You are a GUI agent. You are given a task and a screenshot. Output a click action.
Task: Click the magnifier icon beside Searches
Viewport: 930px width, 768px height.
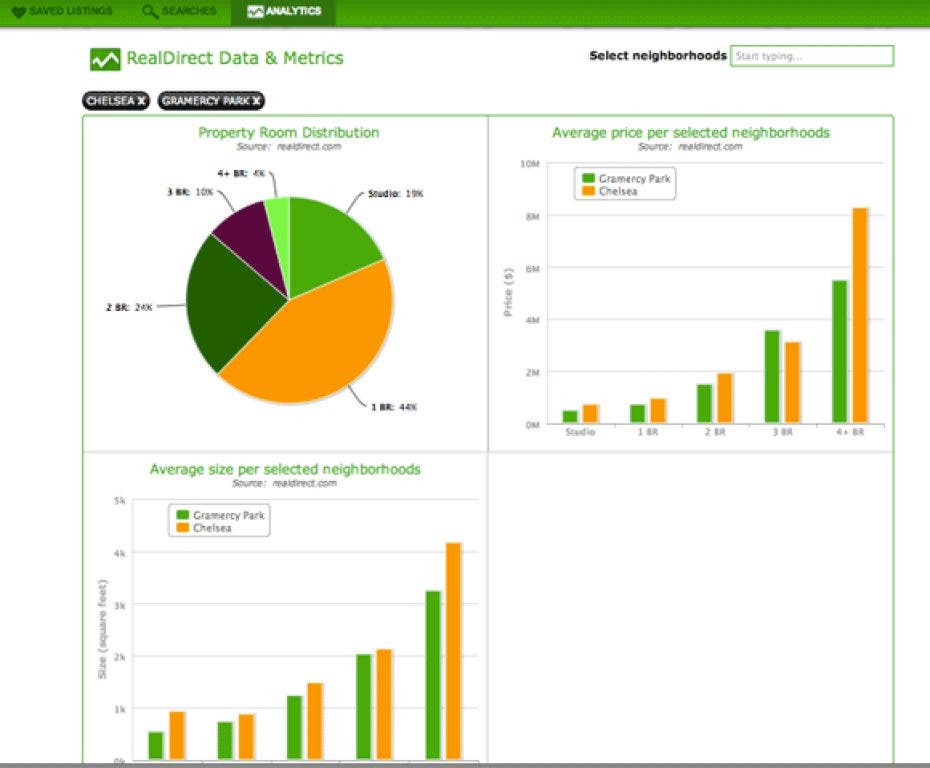tap(150, 12)
